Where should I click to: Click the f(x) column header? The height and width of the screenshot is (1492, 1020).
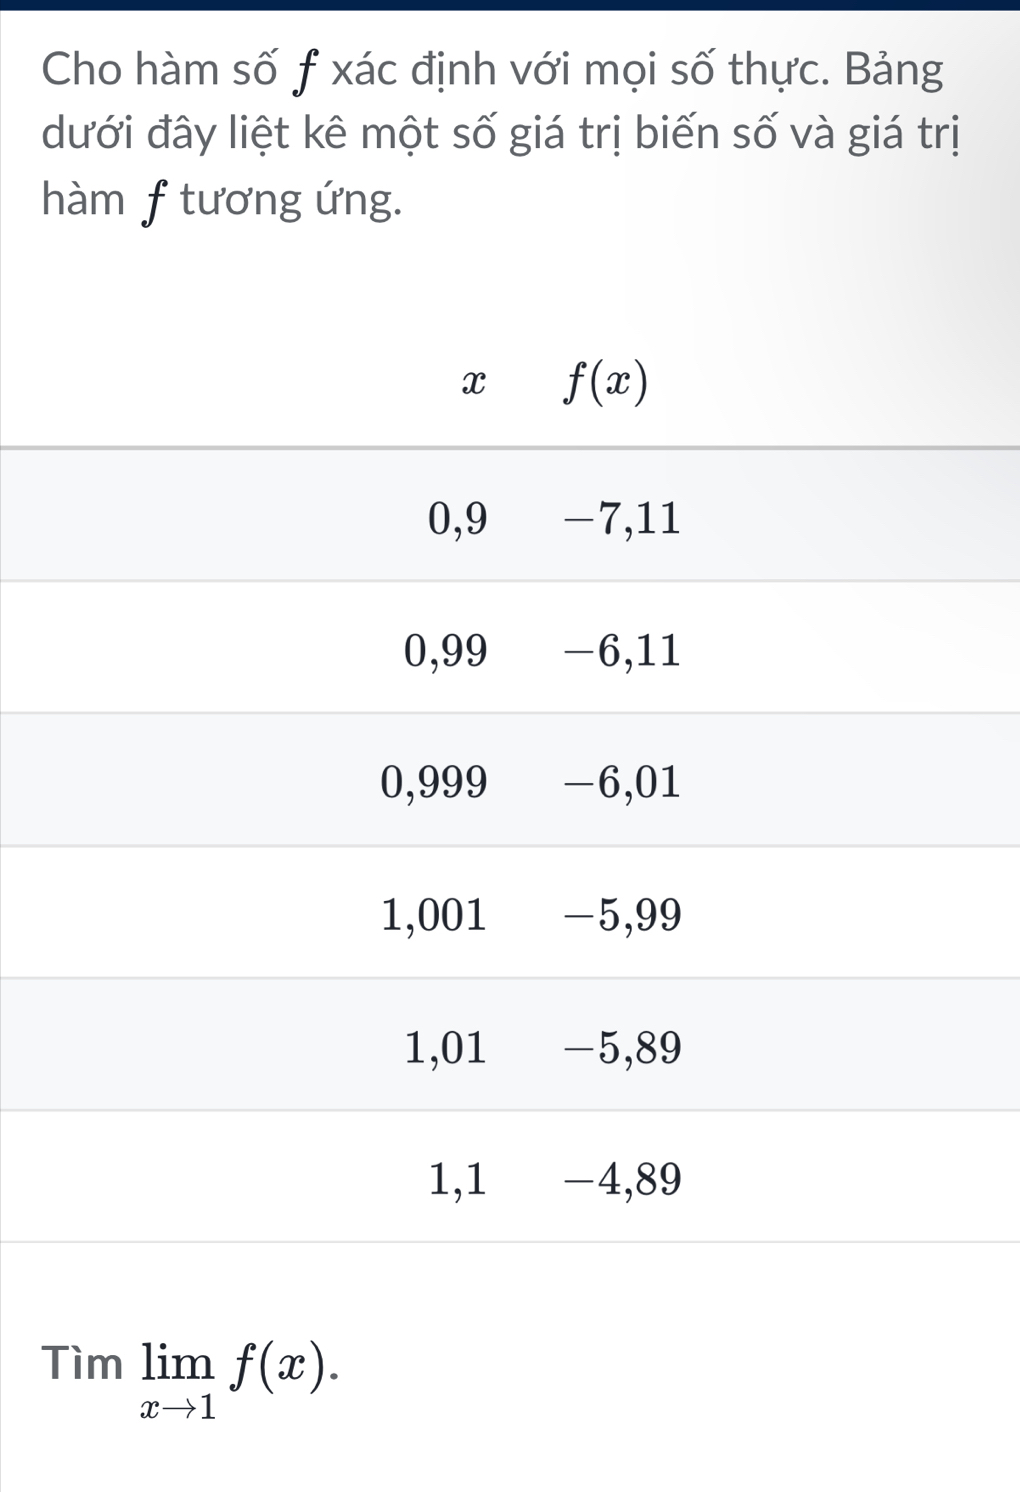point(606,383)
